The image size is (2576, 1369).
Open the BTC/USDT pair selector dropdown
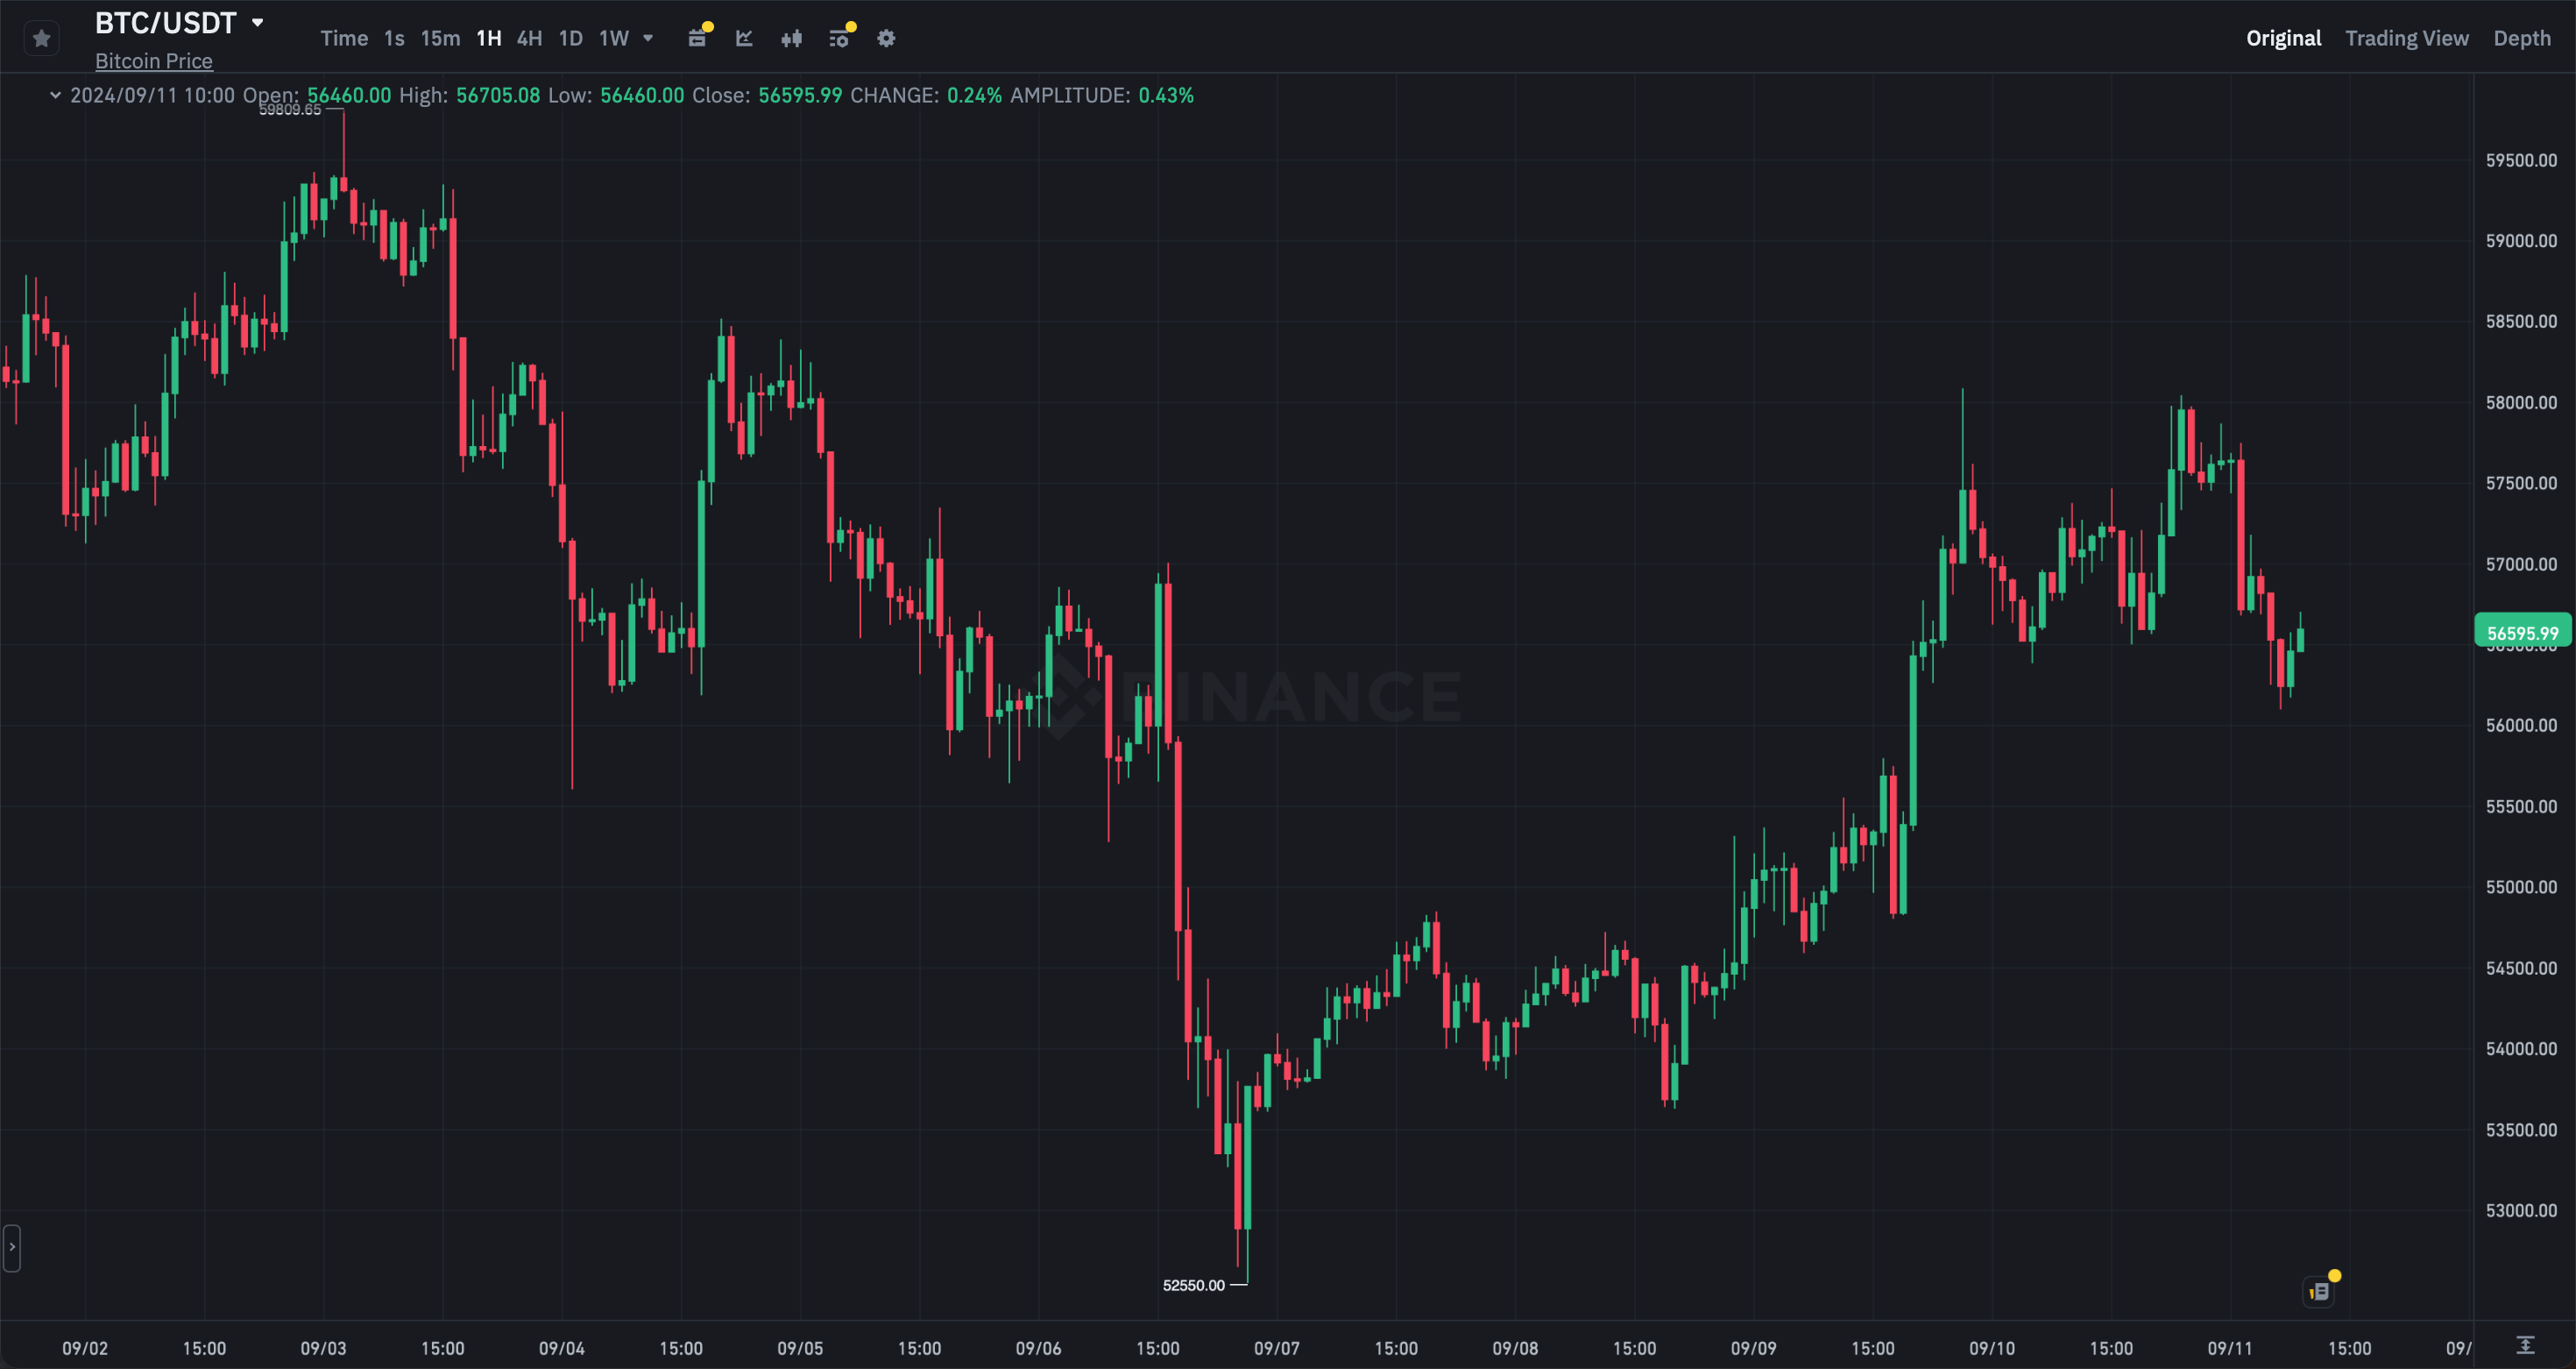pyautogui.click(x=257, y=22)
